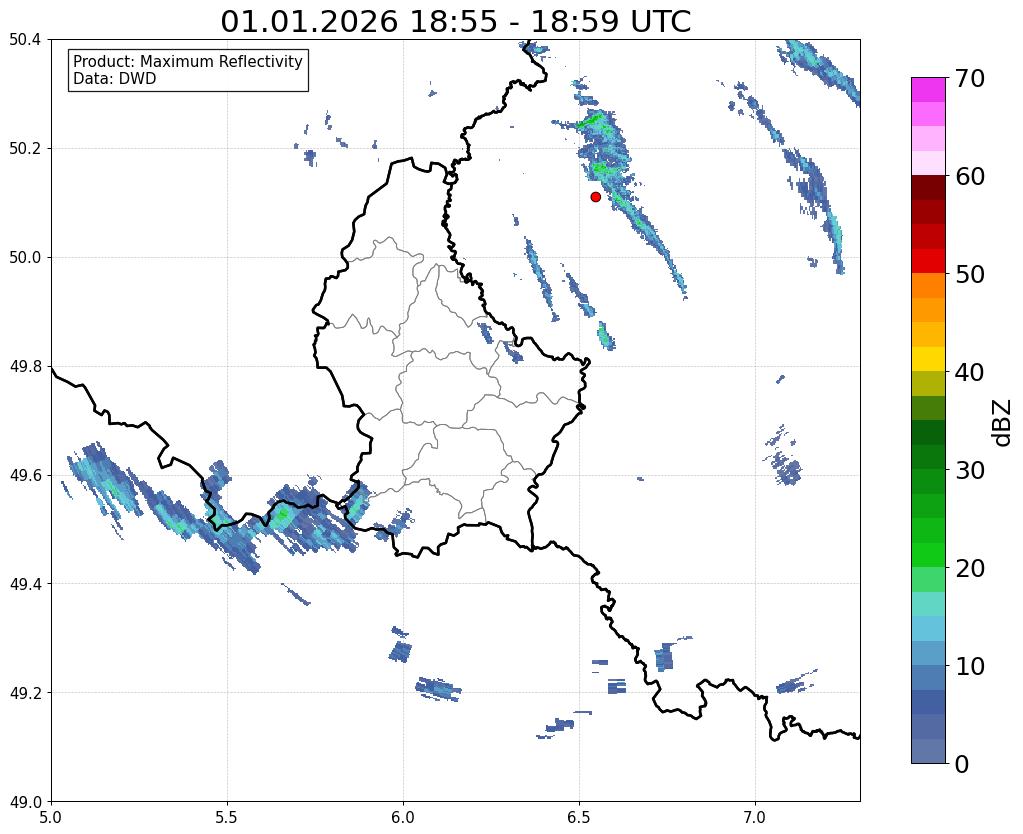Click the 6.0 longitude axis label
This screenshot has height=834, width=1023.
[403, 817]
